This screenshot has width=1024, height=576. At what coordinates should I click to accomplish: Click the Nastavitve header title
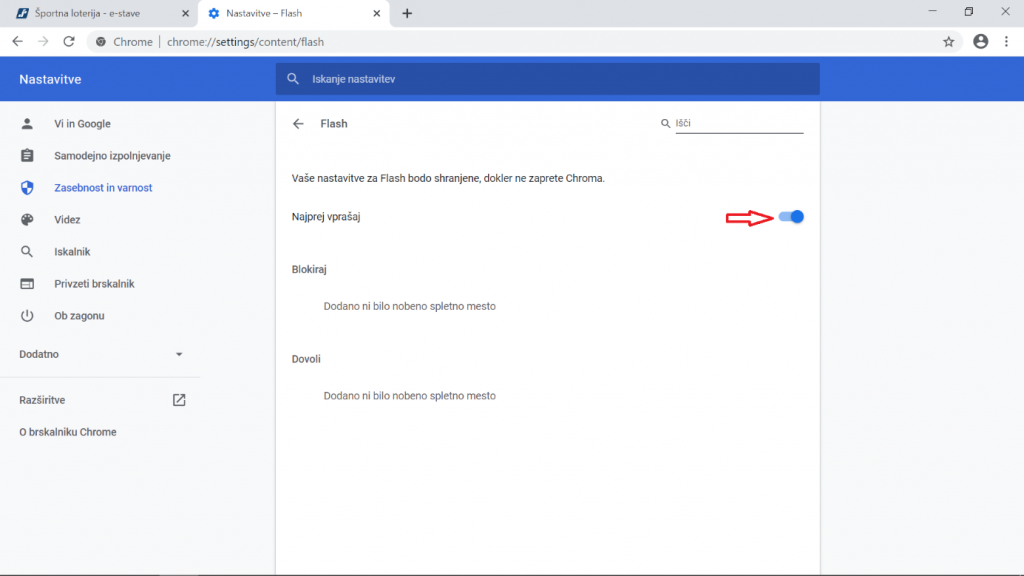pyautogui.click(x=50, y=79)
